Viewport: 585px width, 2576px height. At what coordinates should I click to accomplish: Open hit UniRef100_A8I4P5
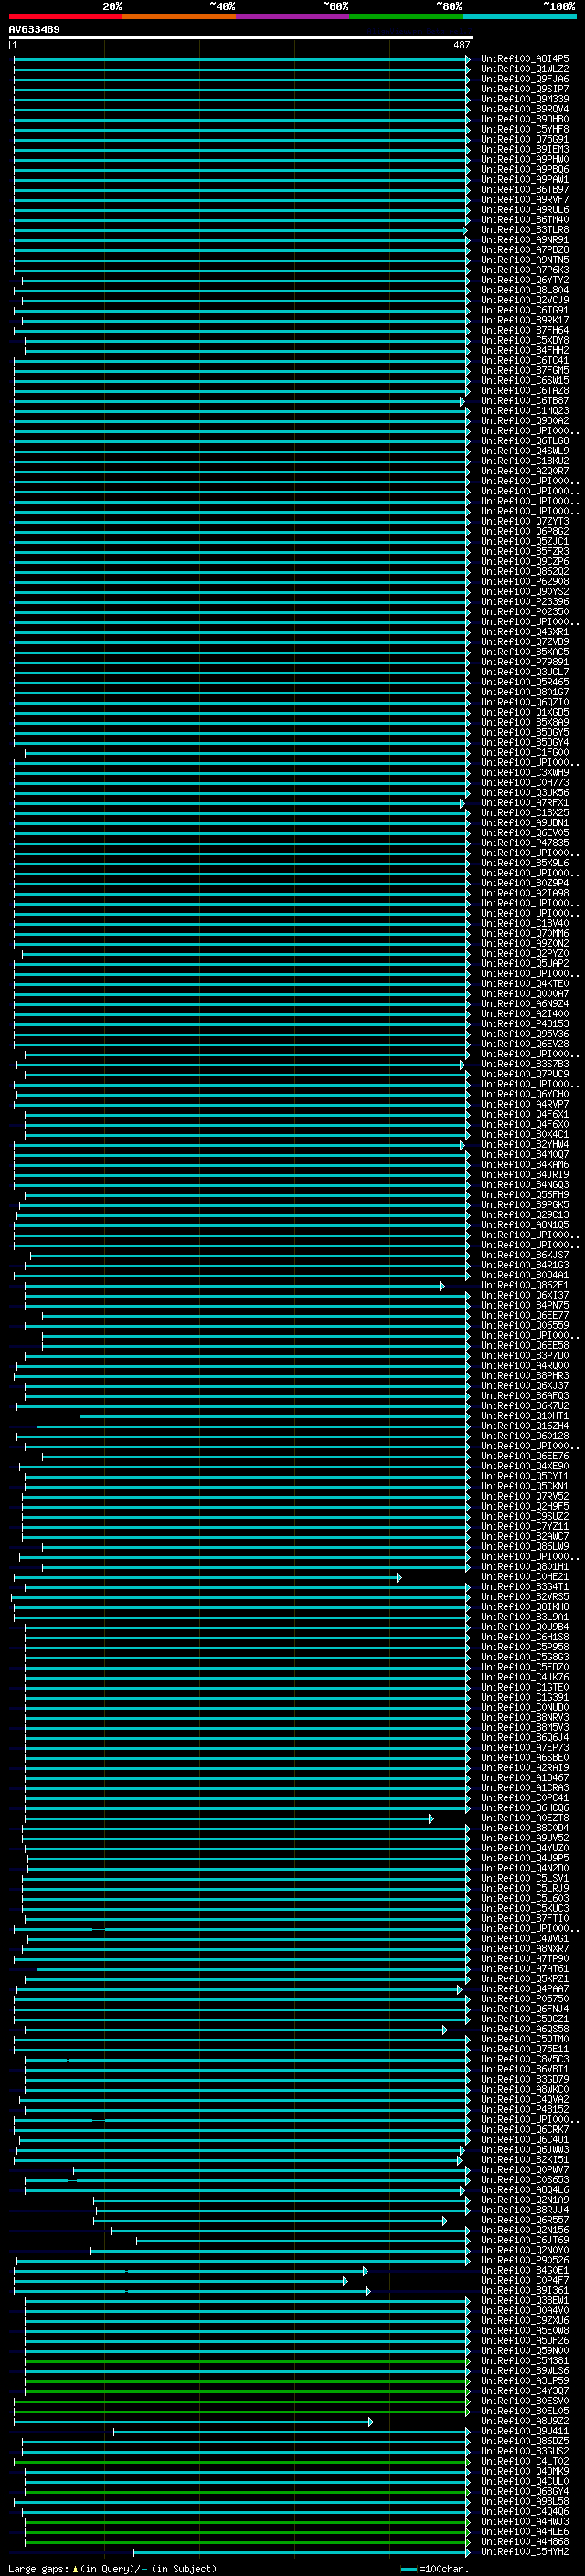click(x=525, y=59)
